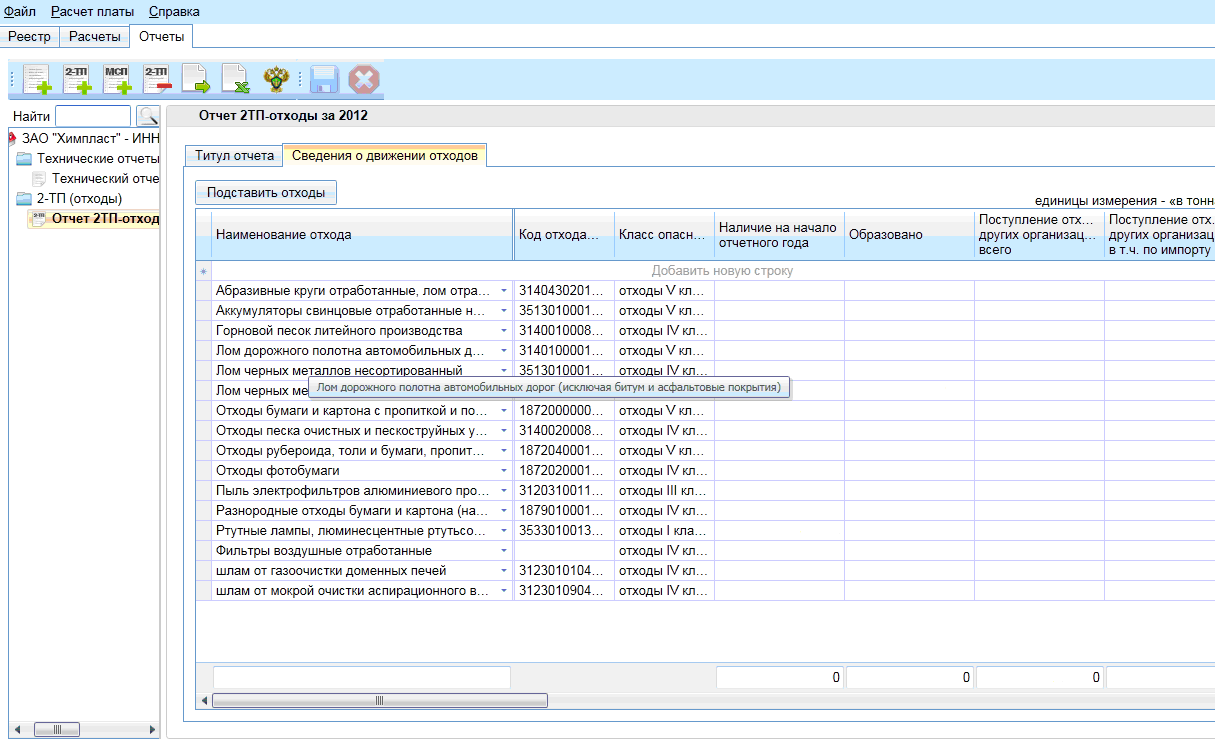Open the Справка menu
Screen dimensions: 1215x747
174,11
